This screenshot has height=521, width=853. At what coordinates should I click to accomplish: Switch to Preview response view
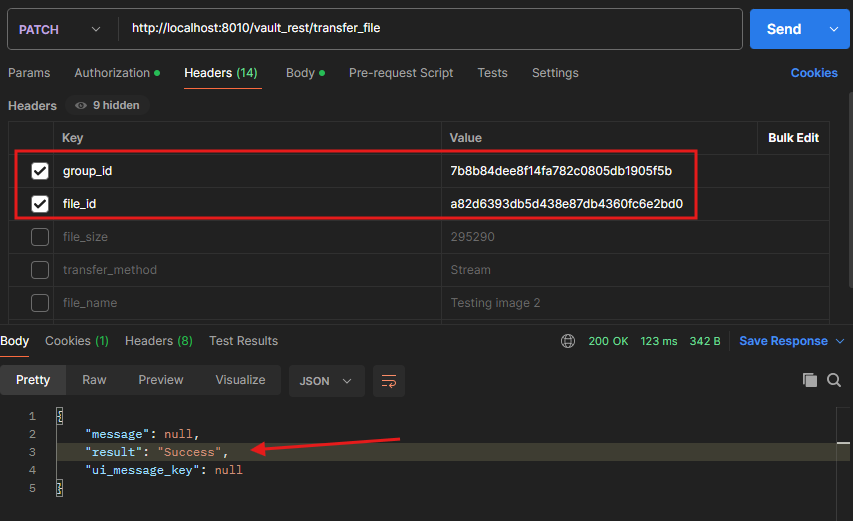click(160, 380)
